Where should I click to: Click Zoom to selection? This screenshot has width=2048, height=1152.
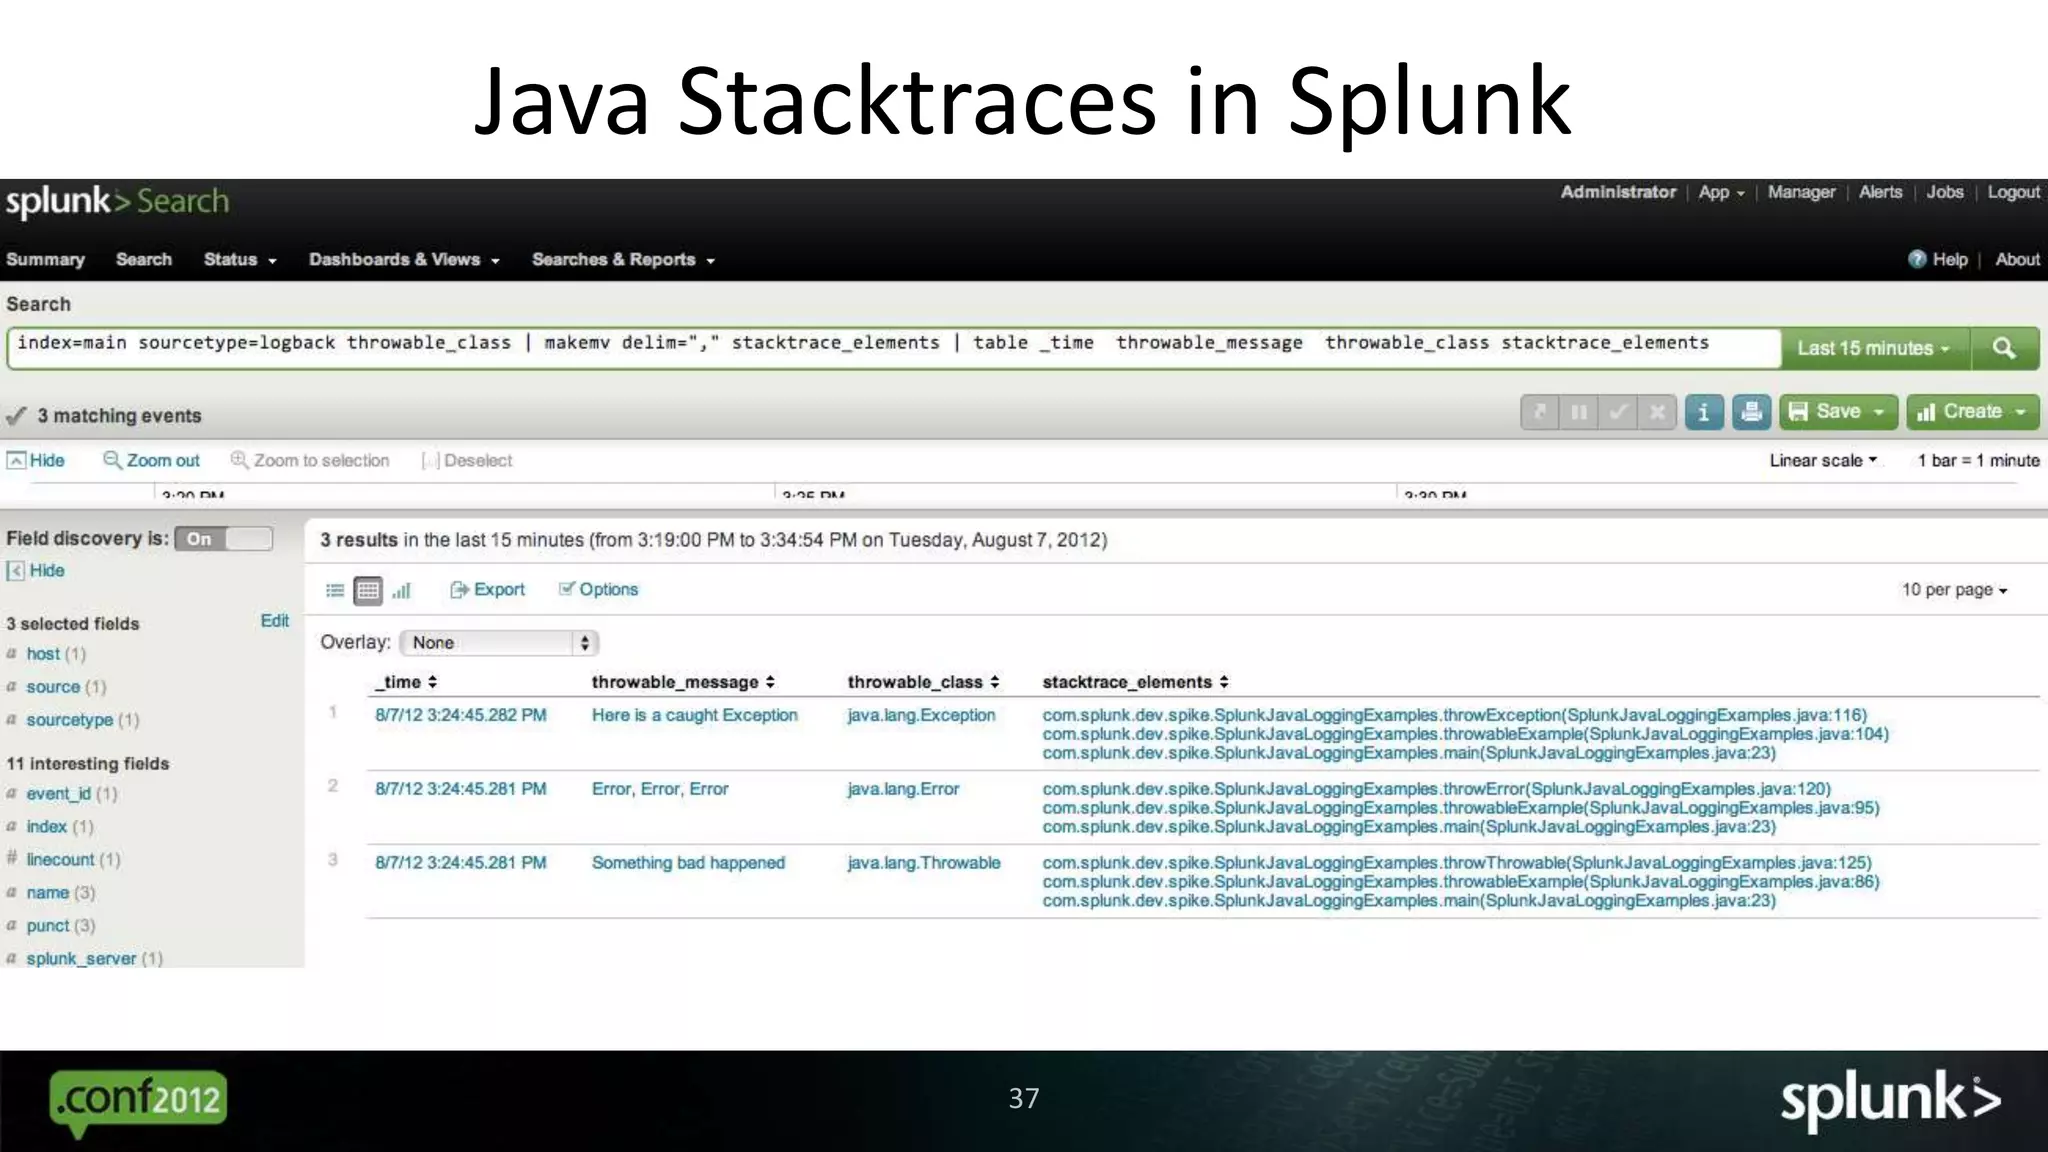(310, 460)
